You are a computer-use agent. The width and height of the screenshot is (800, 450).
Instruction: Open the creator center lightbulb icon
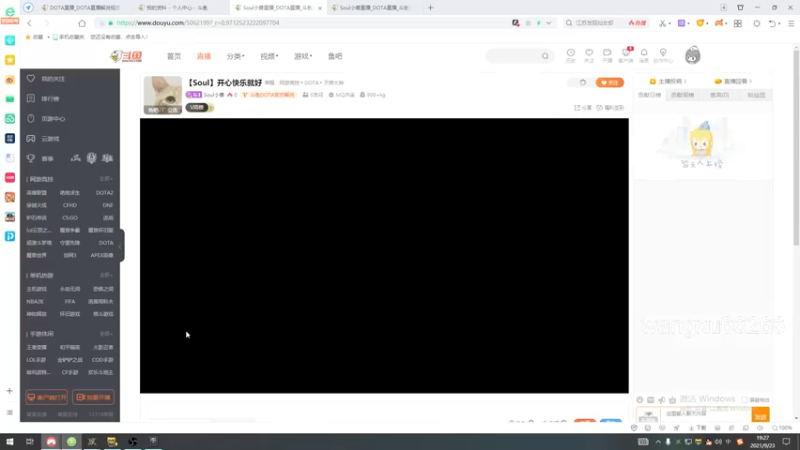point(663,53)
